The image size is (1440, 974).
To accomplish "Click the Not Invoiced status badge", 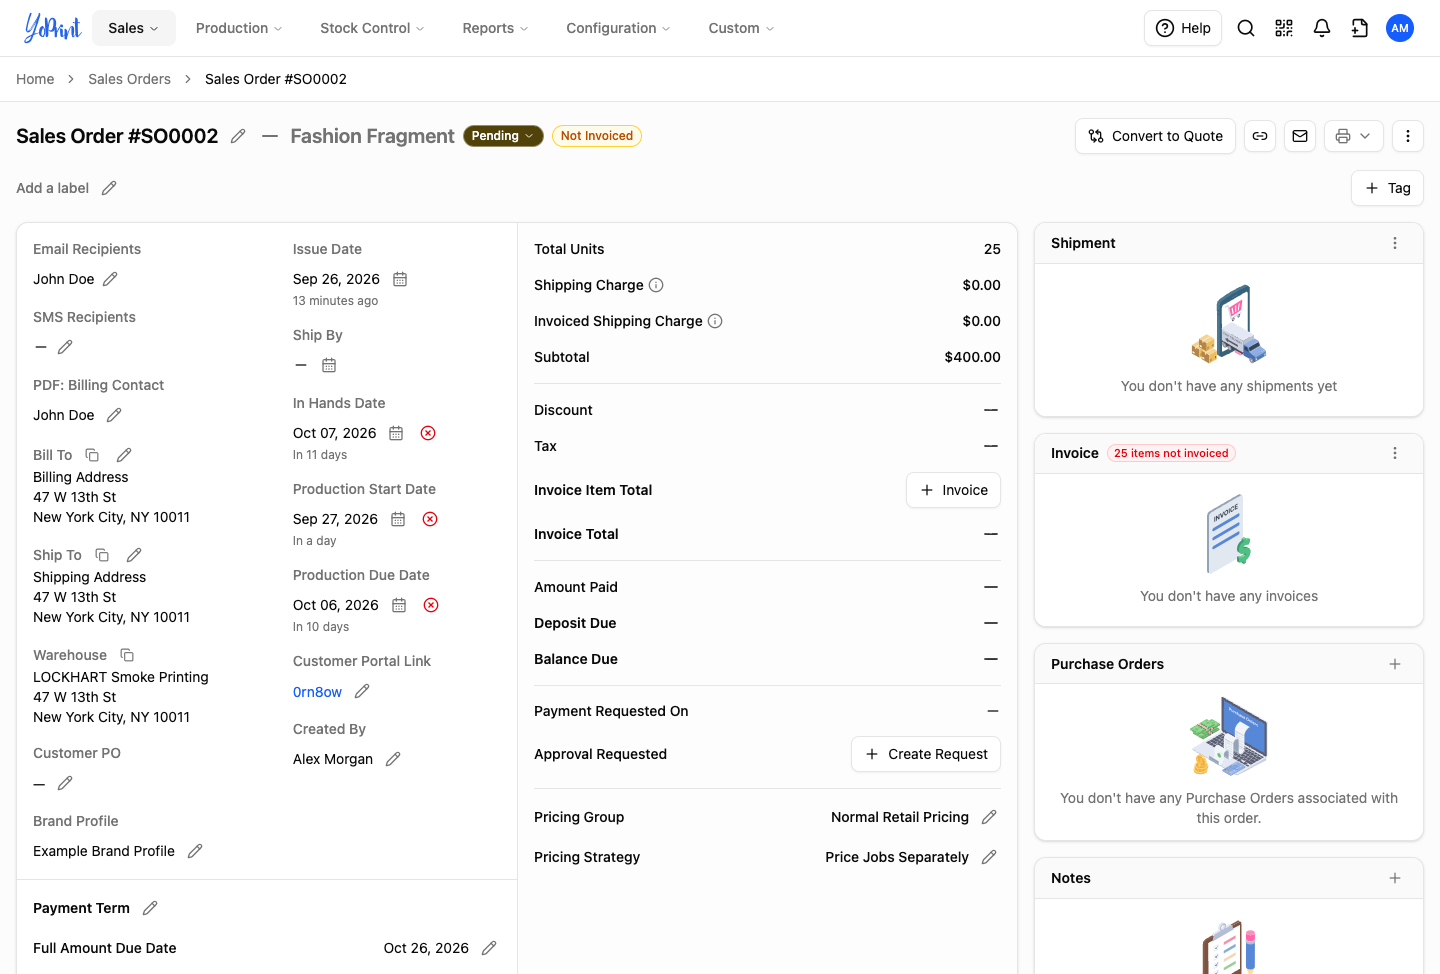I will (597, 136).
